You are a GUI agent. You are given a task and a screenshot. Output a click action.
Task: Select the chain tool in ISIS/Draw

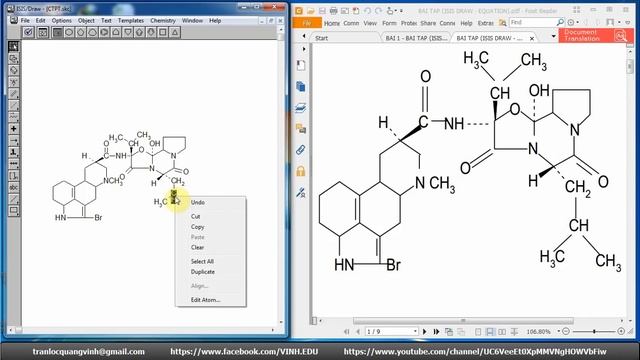[x=13, y=117]
